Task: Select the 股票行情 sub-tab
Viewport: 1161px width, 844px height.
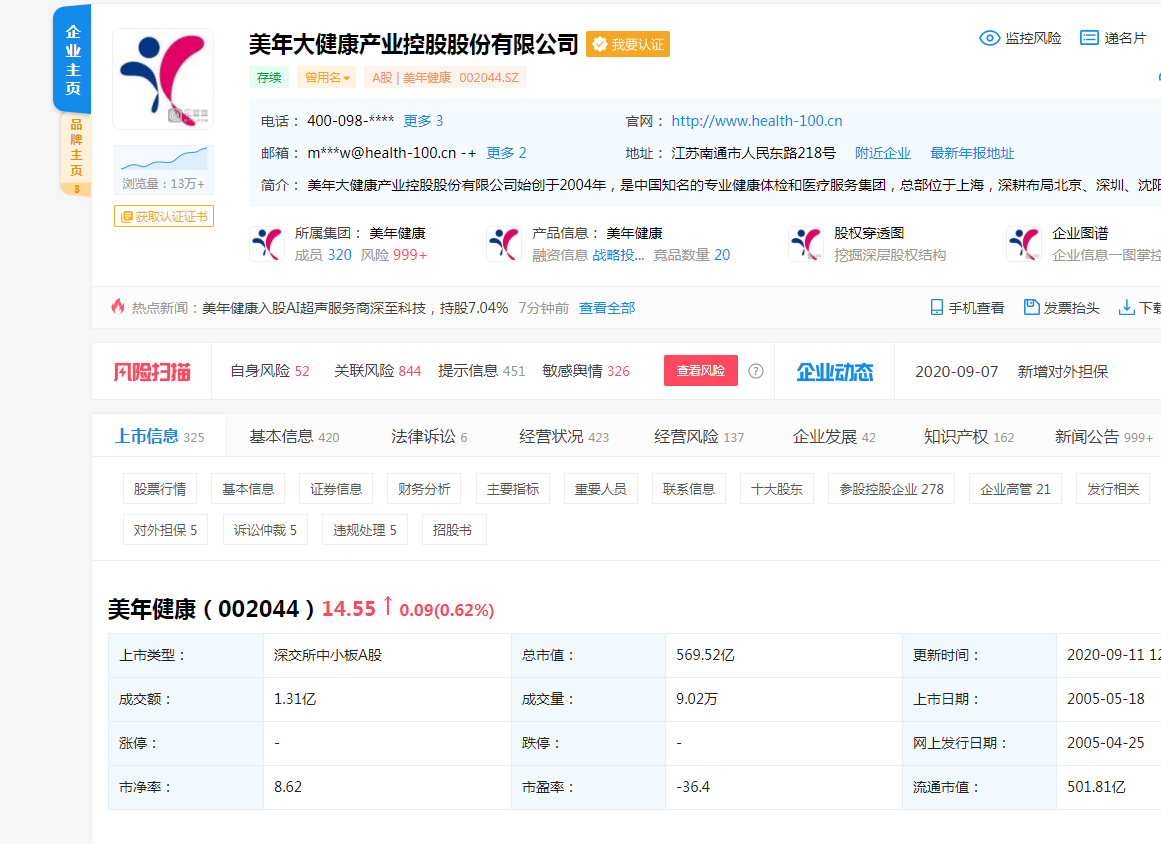Action: pos(160,489)
